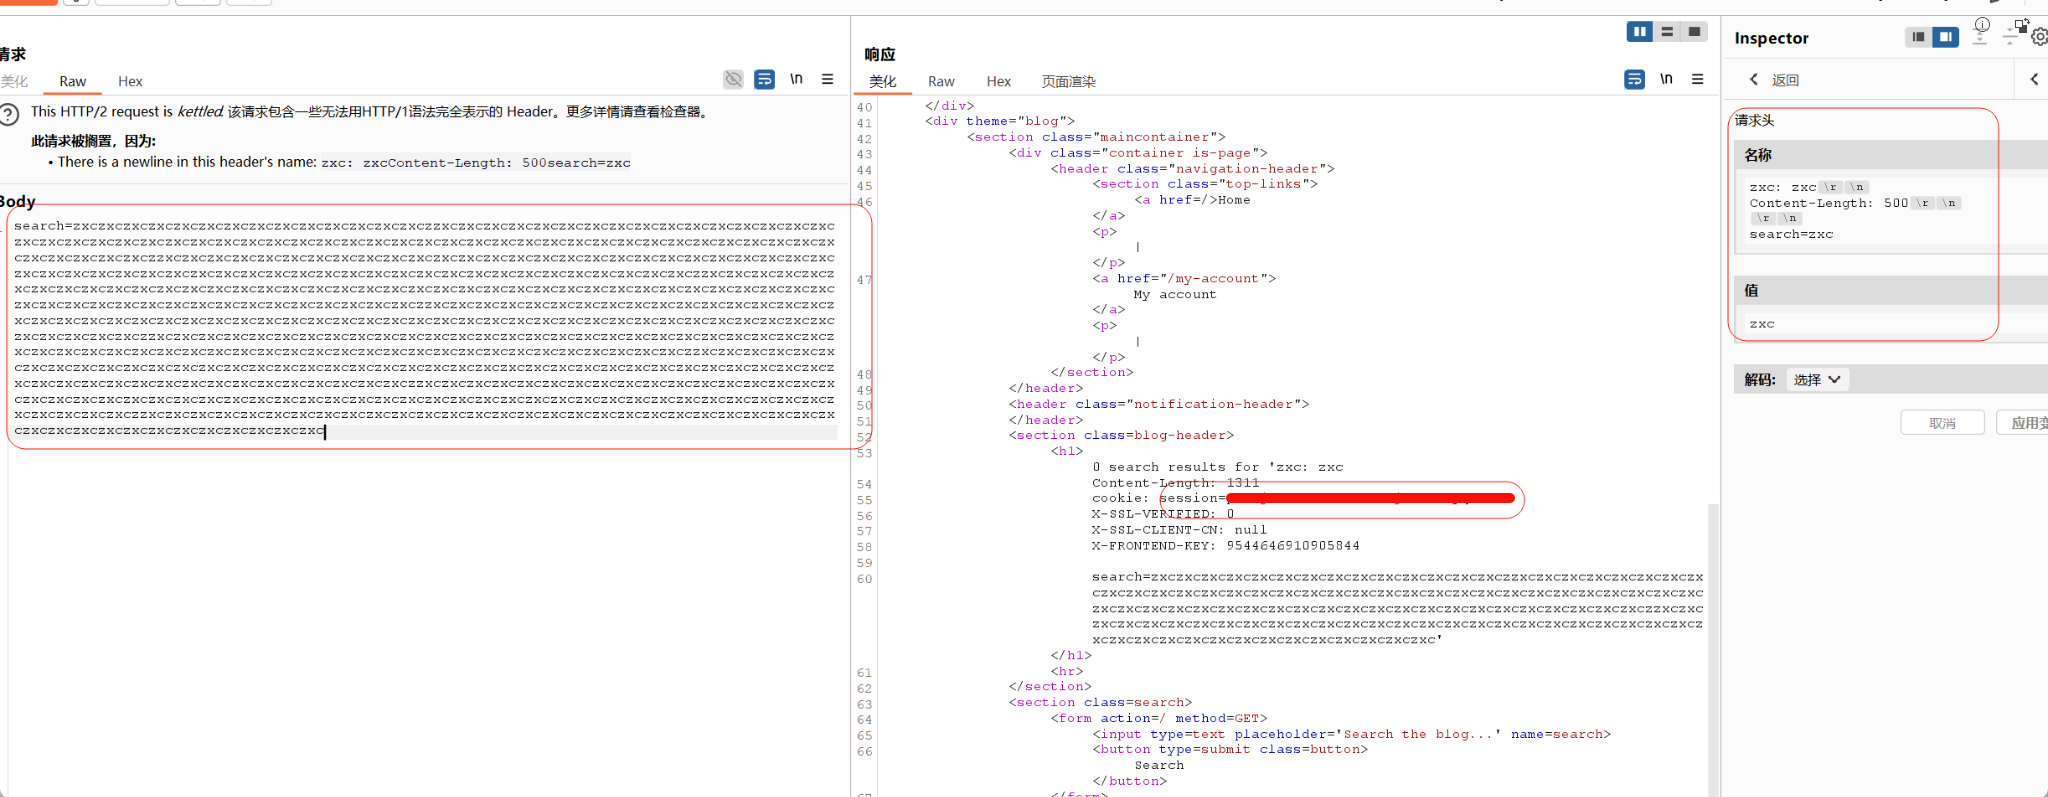Click 'X-FRONTEND-KEY' line in response
The image size is (2048, 797).
(x=1226, y=546)
